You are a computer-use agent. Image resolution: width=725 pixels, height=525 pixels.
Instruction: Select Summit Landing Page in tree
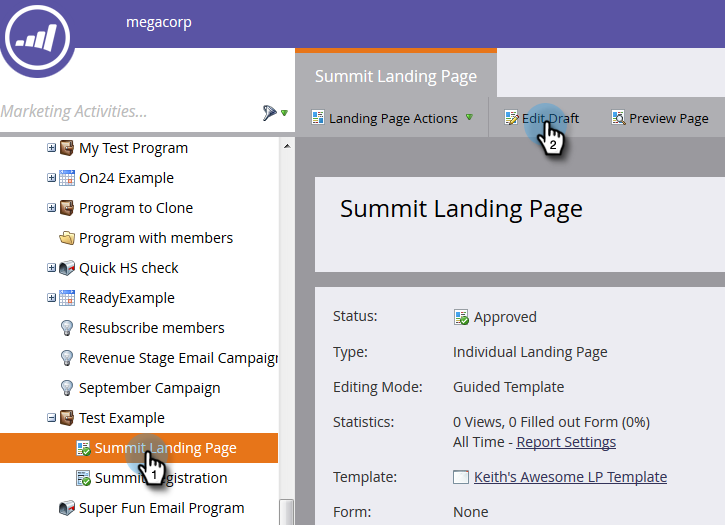[x=166, y=448]
